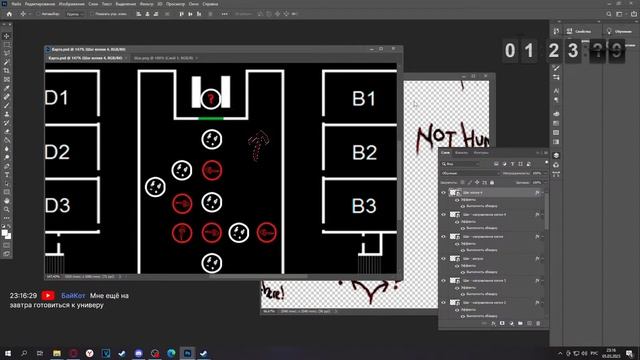Toggle Эффекты visibility under the selected layer

pyautogui.click(x=457, y=200)
